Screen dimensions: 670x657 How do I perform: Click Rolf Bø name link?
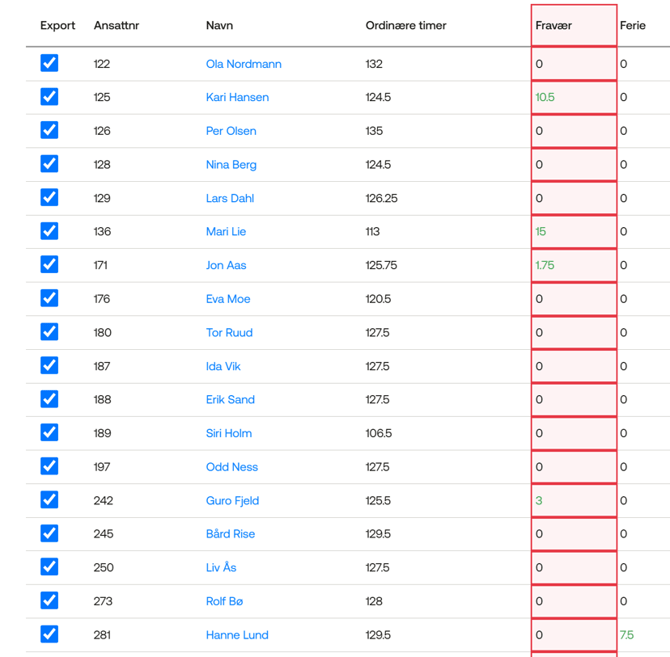click(224, 601)
